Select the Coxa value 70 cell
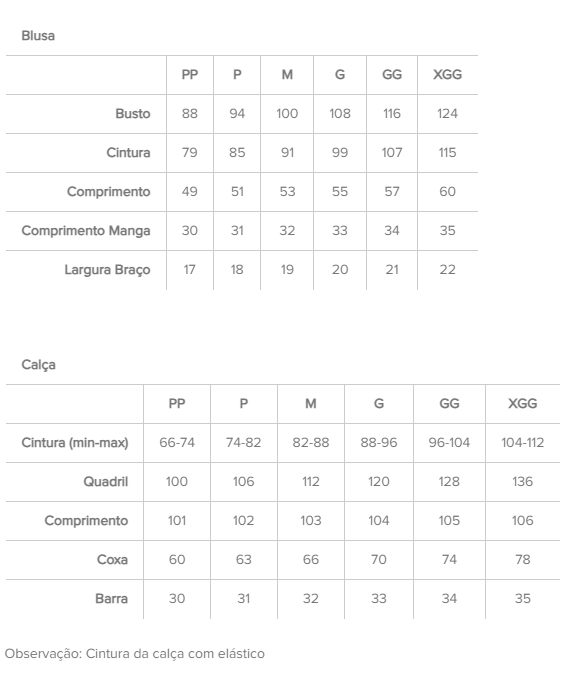The height and width of the screenshot is (676, 582). pos(379,560)
